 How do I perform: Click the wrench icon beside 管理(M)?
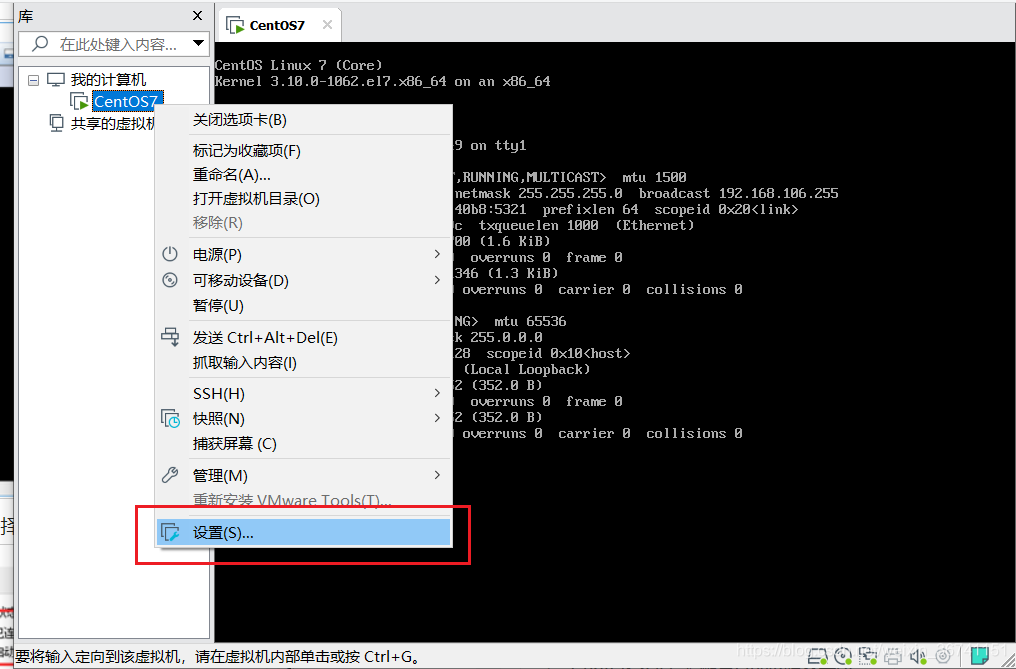pos(170,475)
